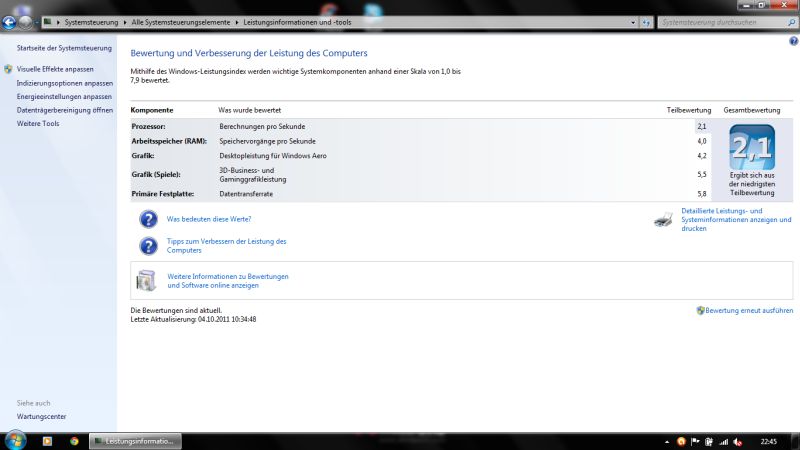Click the Gesamtbewertung column header
This screenshot has height=450, width=800.
point(752,110)
